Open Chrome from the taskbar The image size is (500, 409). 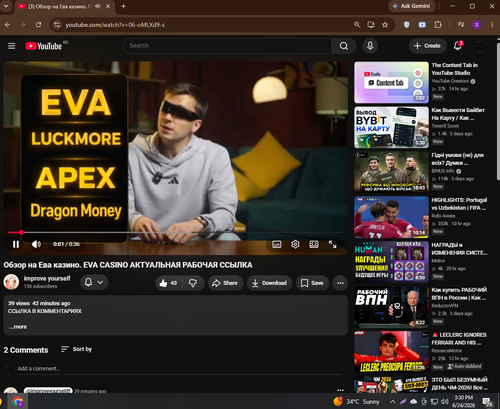tap(18, 401)
